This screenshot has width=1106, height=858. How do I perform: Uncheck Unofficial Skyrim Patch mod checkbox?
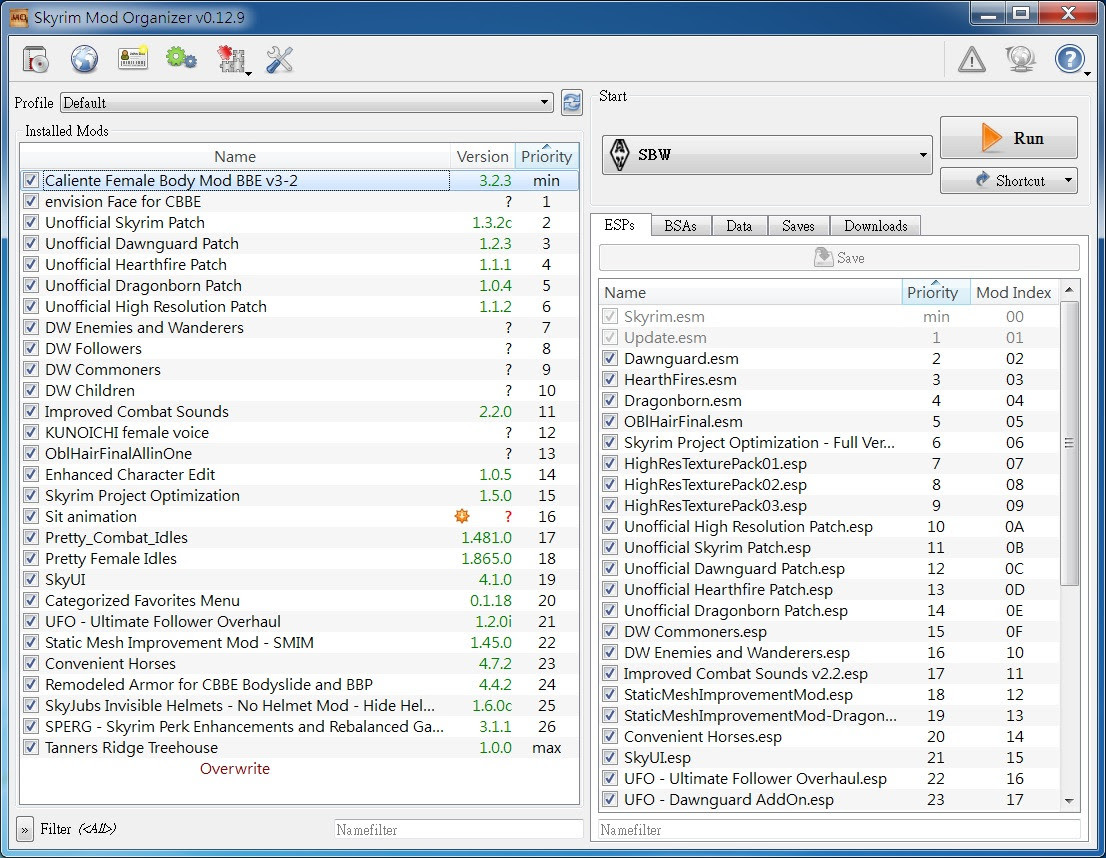(x=31, y=222)
